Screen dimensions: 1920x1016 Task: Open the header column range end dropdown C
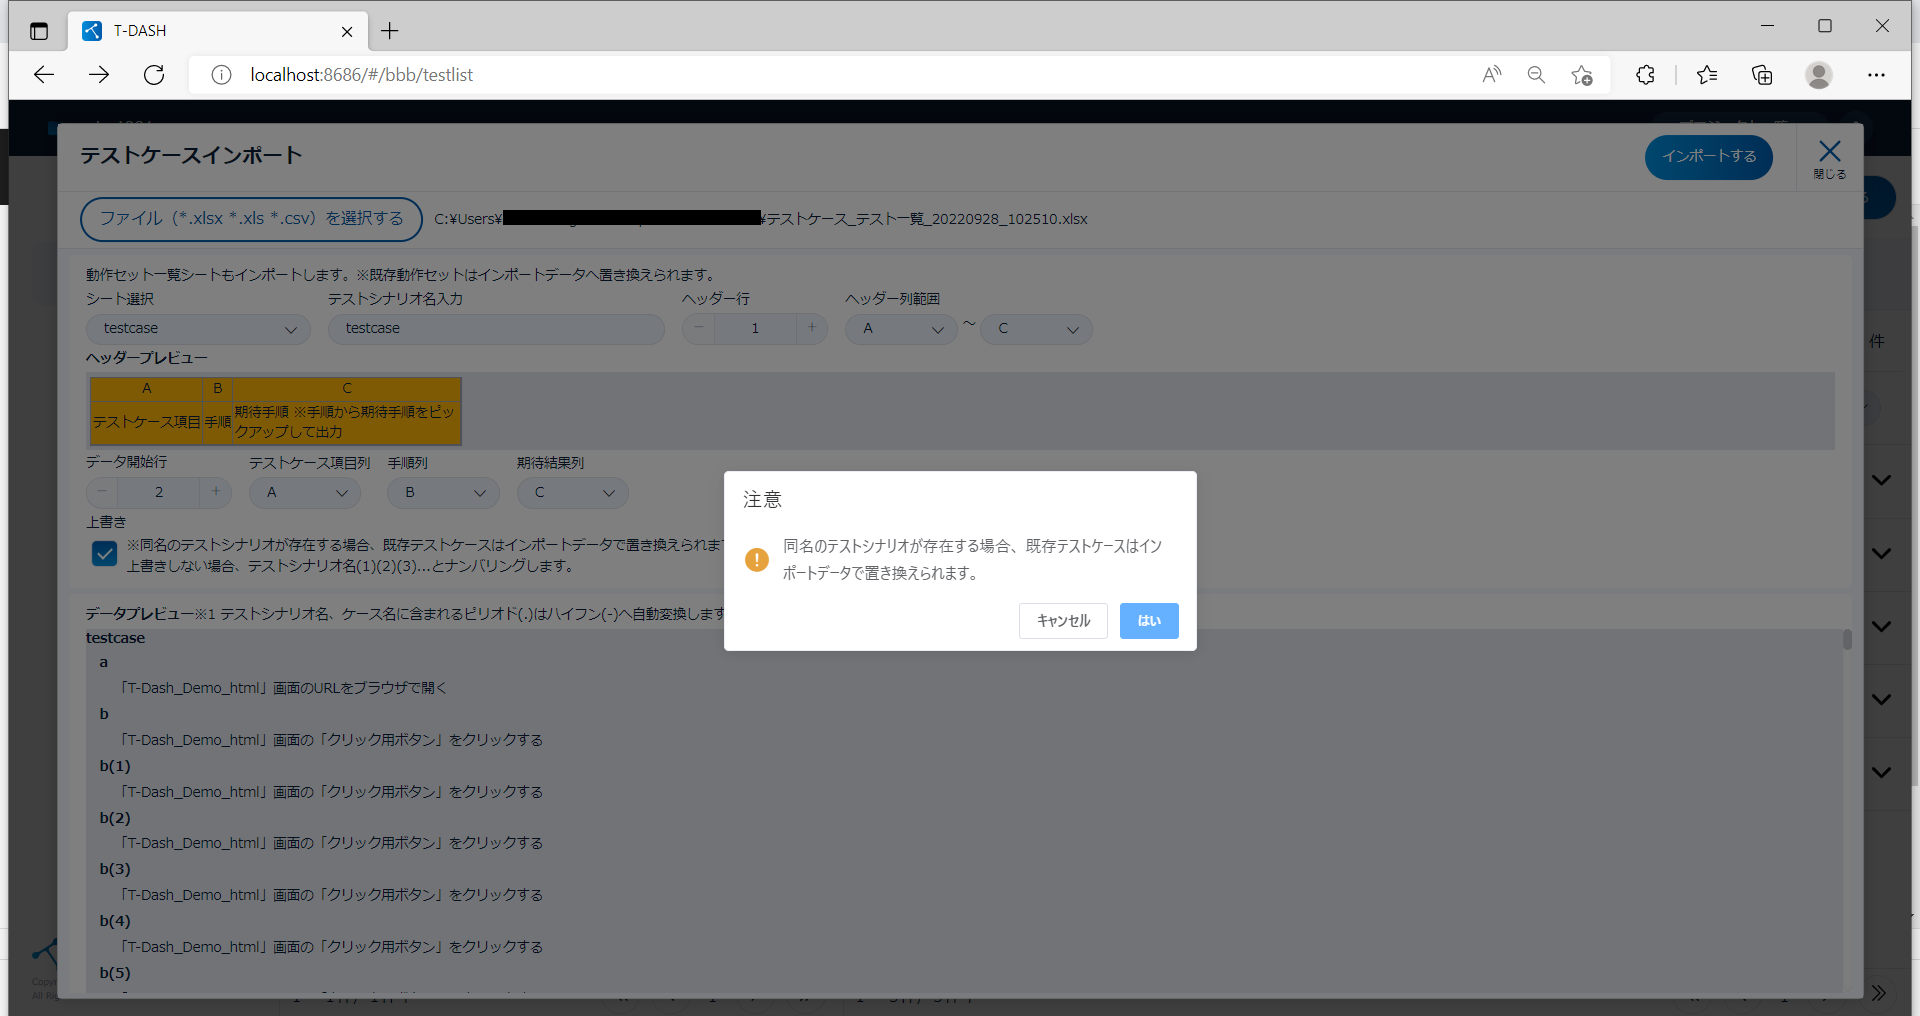[1036, 329]
